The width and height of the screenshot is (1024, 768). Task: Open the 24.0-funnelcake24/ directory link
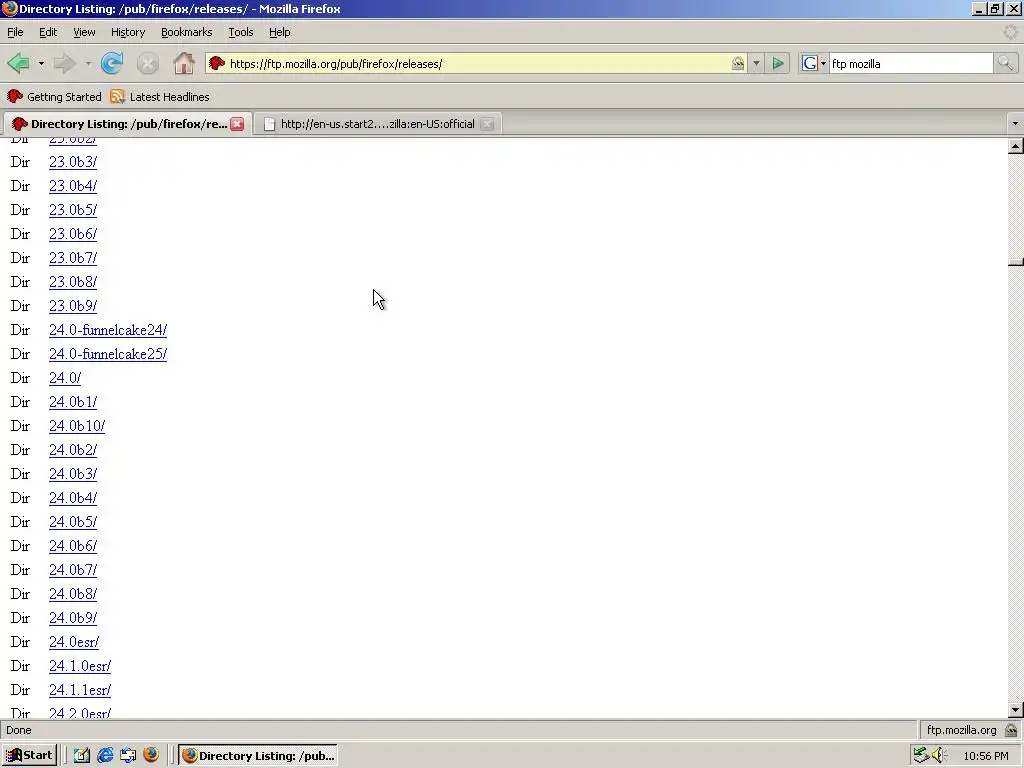tap(108, 330)
